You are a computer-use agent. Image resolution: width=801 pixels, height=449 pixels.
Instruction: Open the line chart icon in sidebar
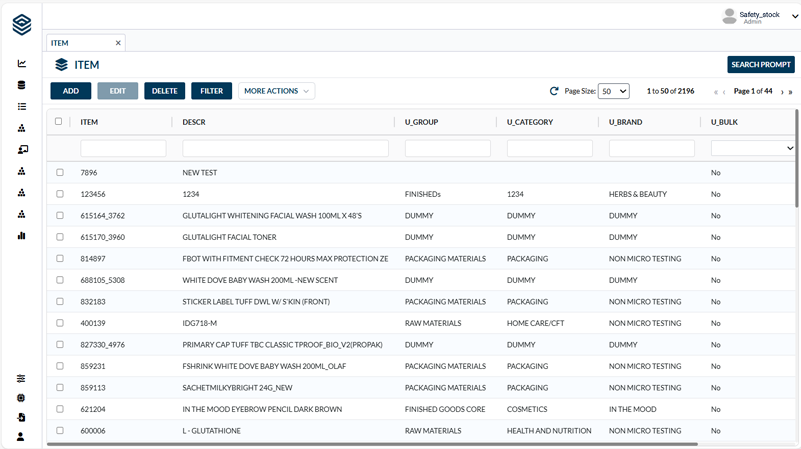pyautogui.click(x=21, y=64)
